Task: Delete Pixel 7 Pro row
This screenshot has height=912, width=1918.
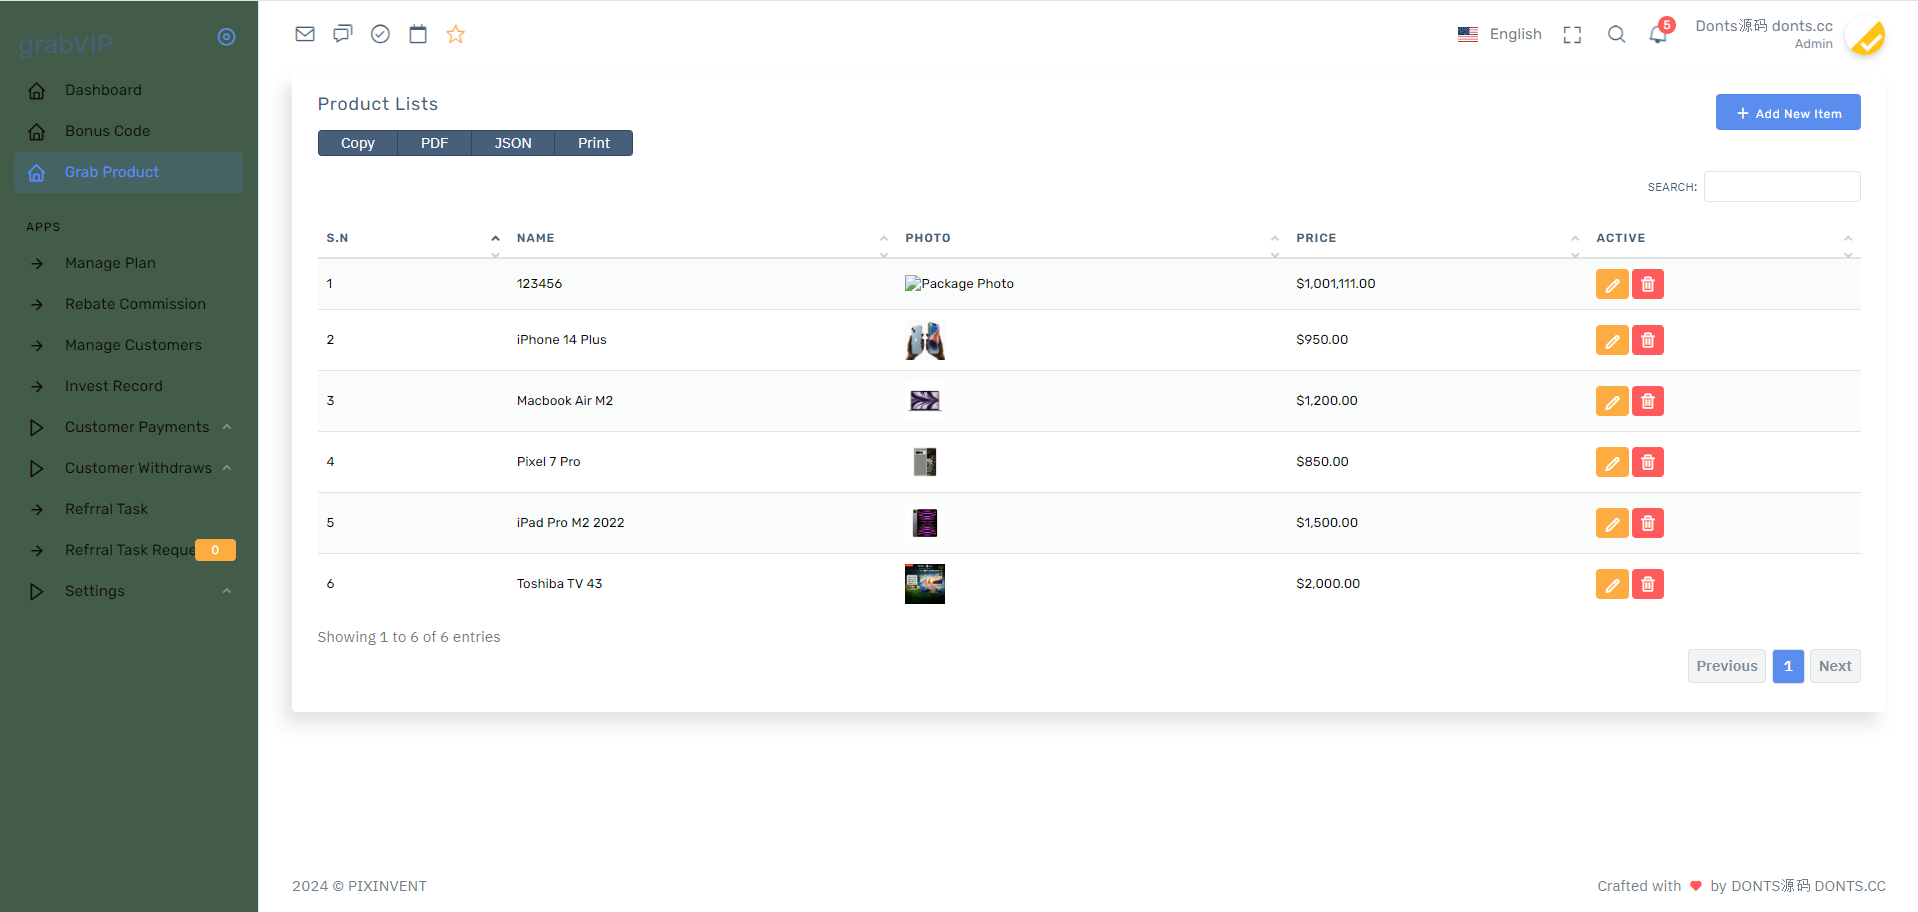Action: tap(1648, 462)
